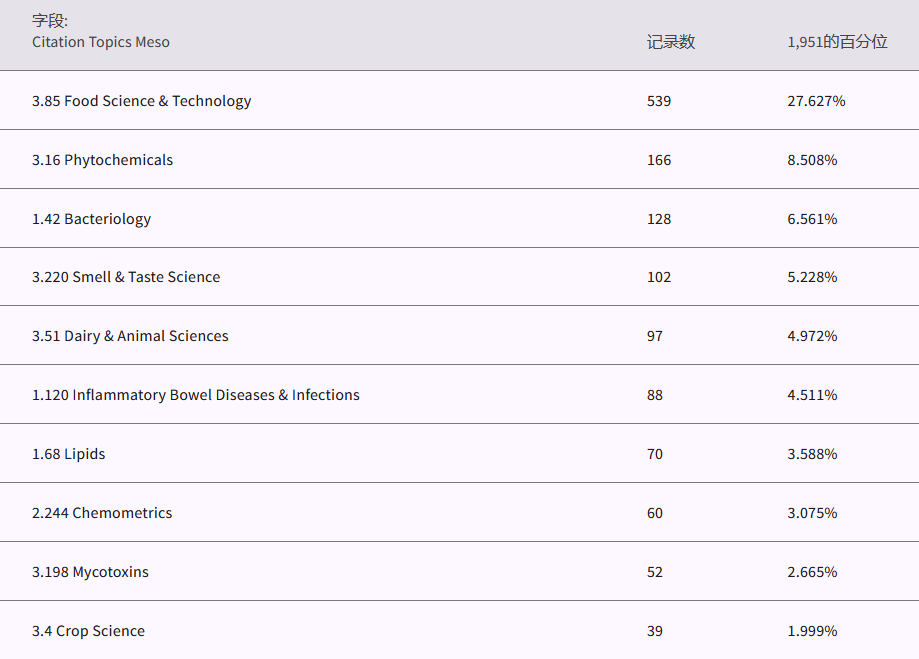Click the 3.51 Dairy & Animal Sciences topic
The width and height of the screenshot is (919, 659).
[130, 336]
